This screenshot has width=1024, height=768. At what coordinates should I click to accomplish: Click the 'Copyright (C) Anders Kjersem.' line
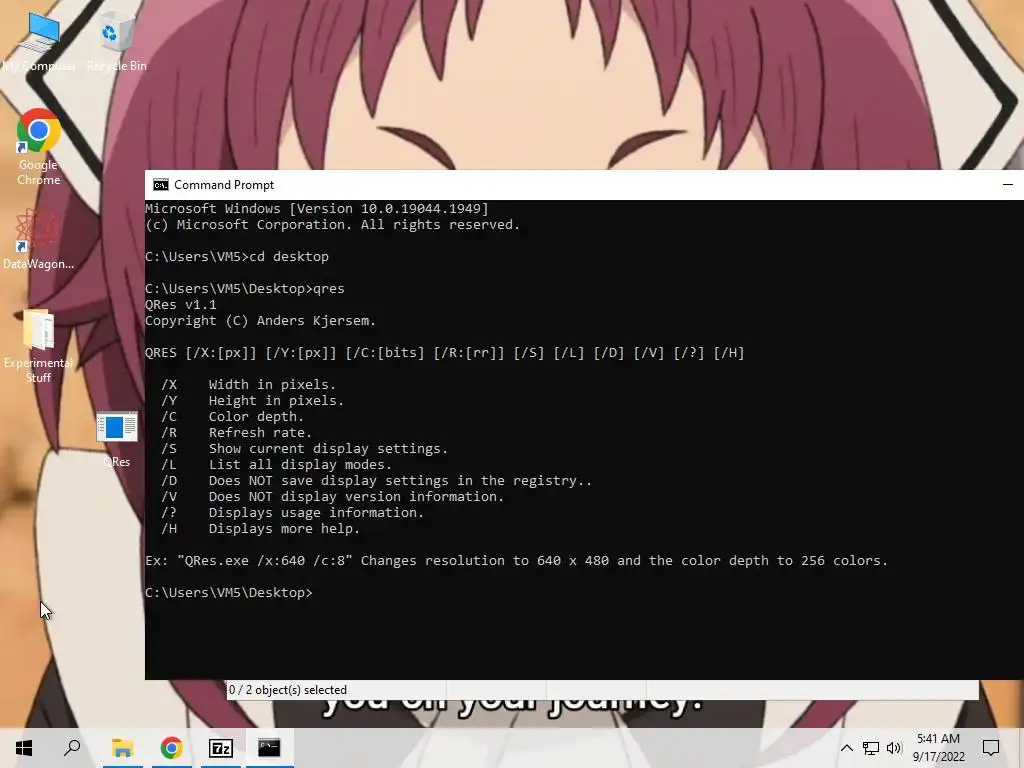click(261, 321)
